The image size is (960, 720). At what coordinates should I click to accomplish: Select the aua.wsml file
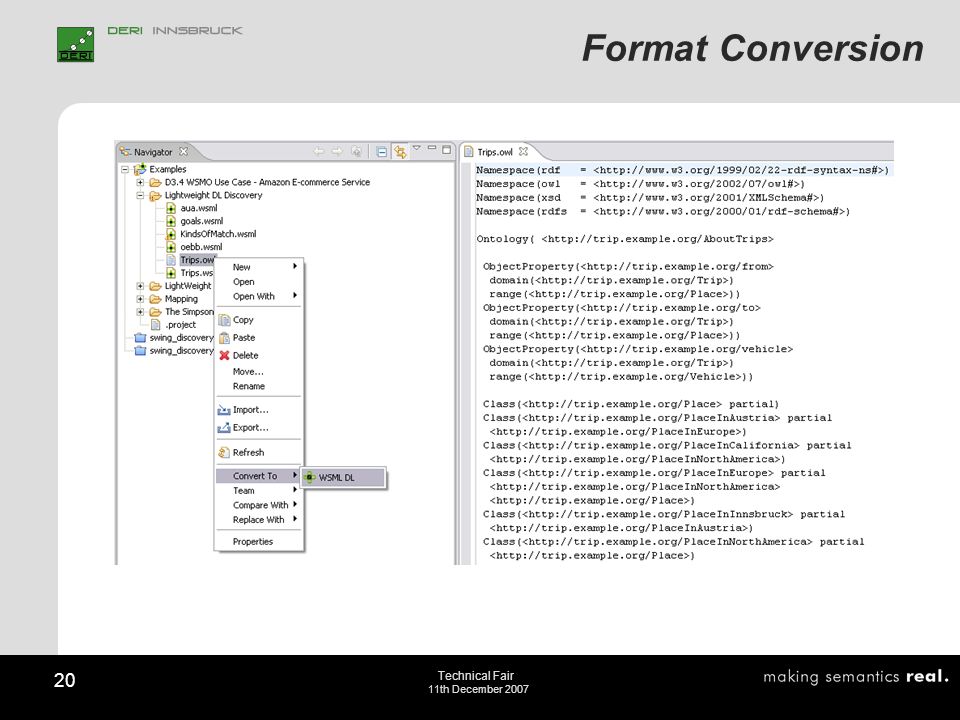(x=198, y=208)
